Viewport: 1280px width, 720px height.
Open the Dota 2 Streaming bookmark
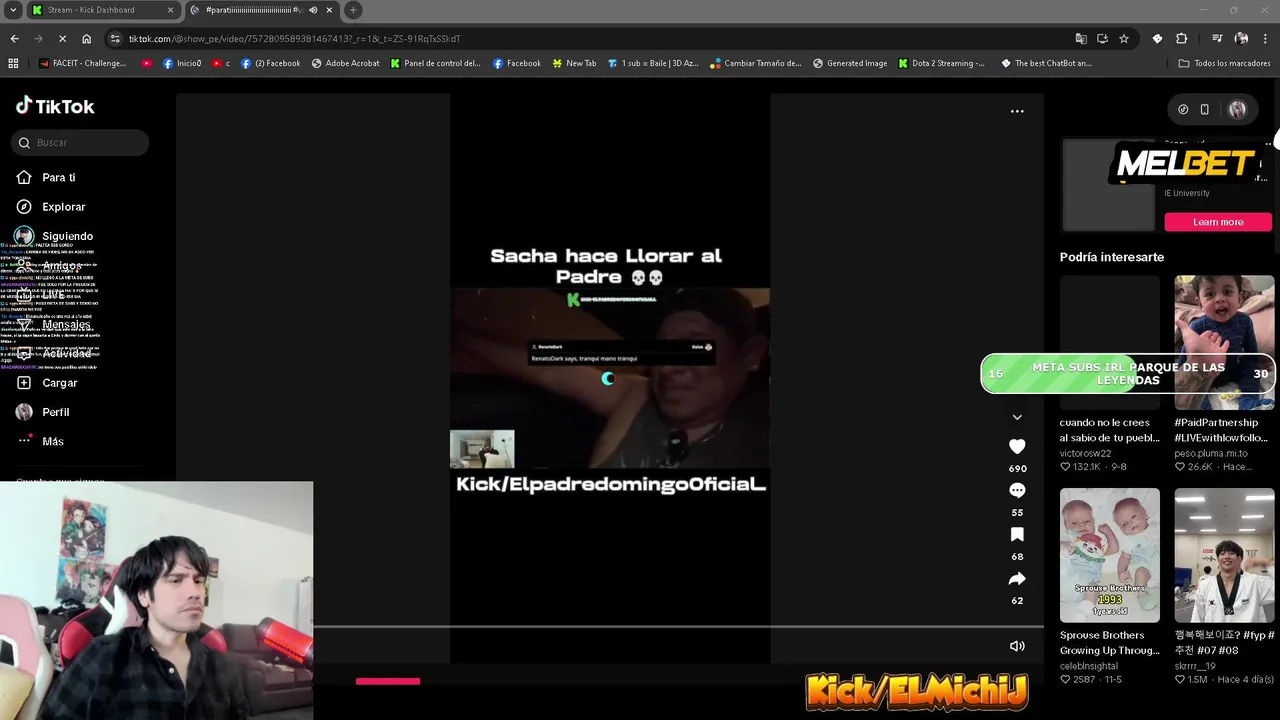coord(941,63)
